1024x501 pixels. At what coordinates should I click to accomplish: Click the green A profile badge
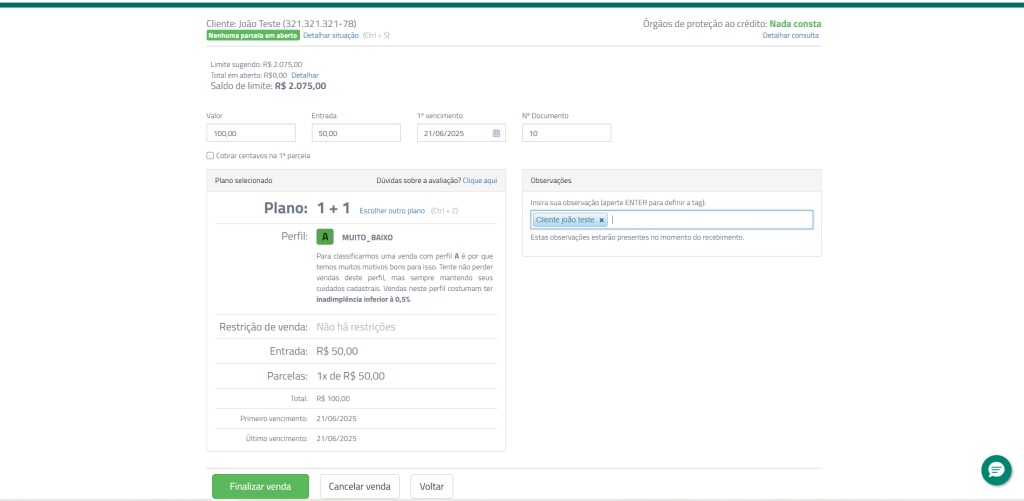(x=324, y=237)
